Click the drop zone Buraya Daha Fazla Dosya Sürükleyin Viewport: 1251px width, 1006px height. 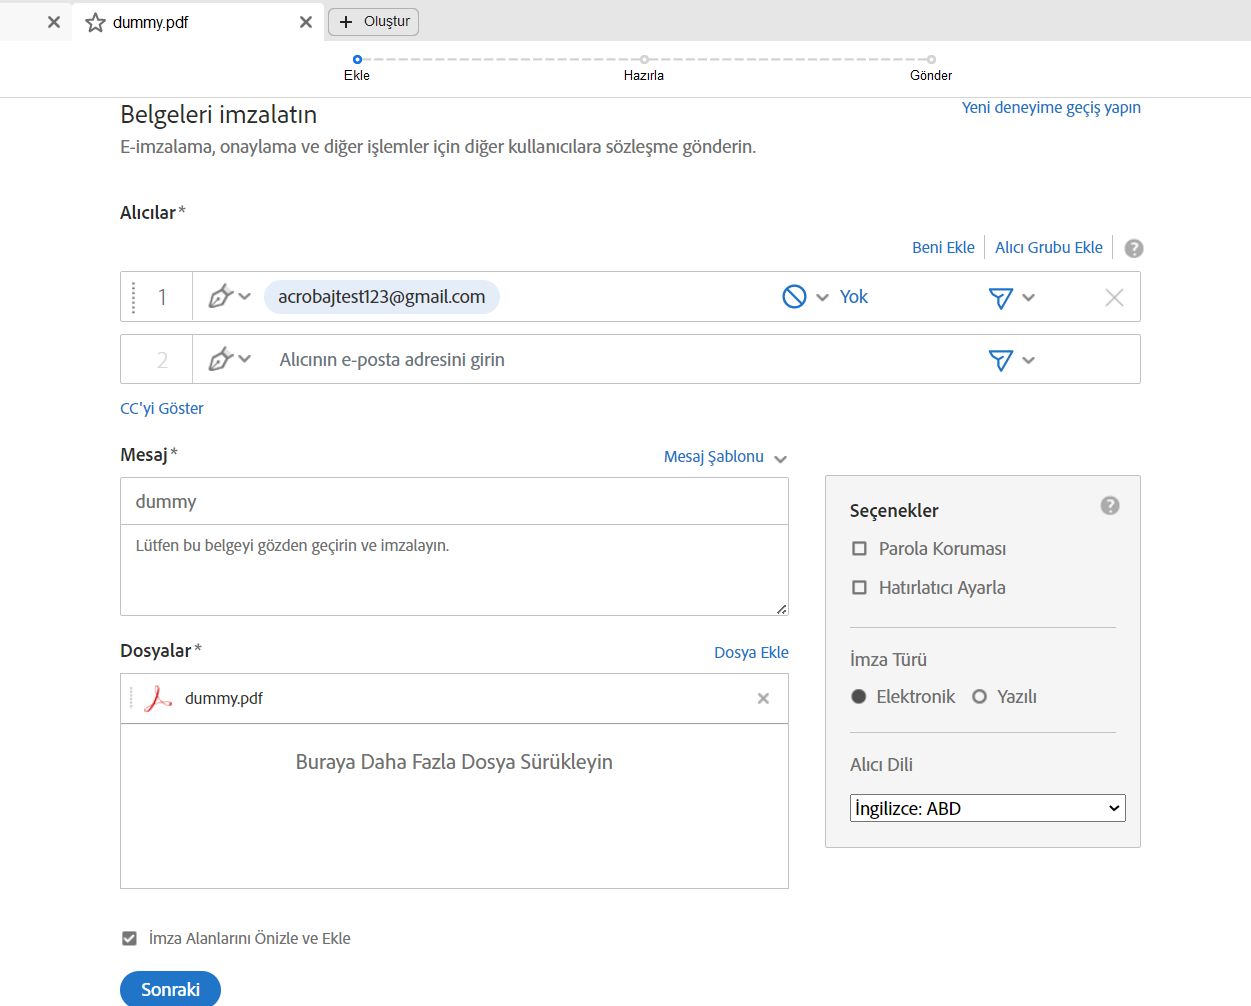tap(454, 806)
